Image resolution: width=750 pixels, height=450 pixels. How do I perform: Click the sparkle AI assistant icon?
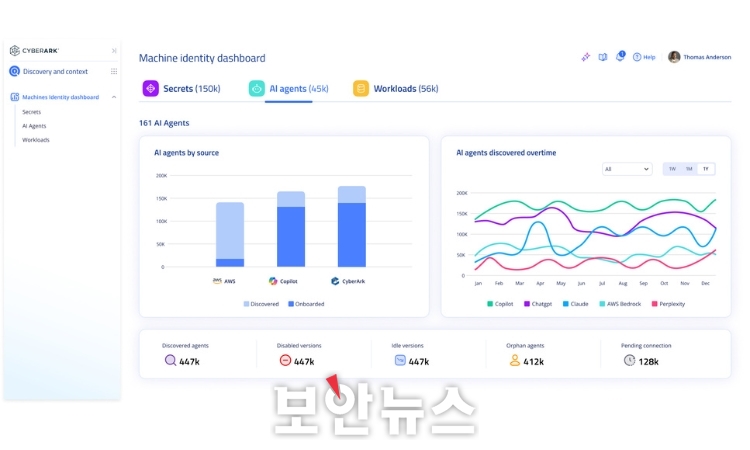586,57
